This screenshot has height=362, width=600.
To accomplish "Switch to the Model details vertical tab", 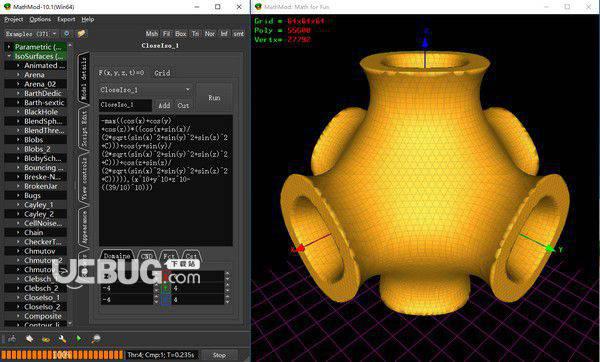I will (84, 78).
